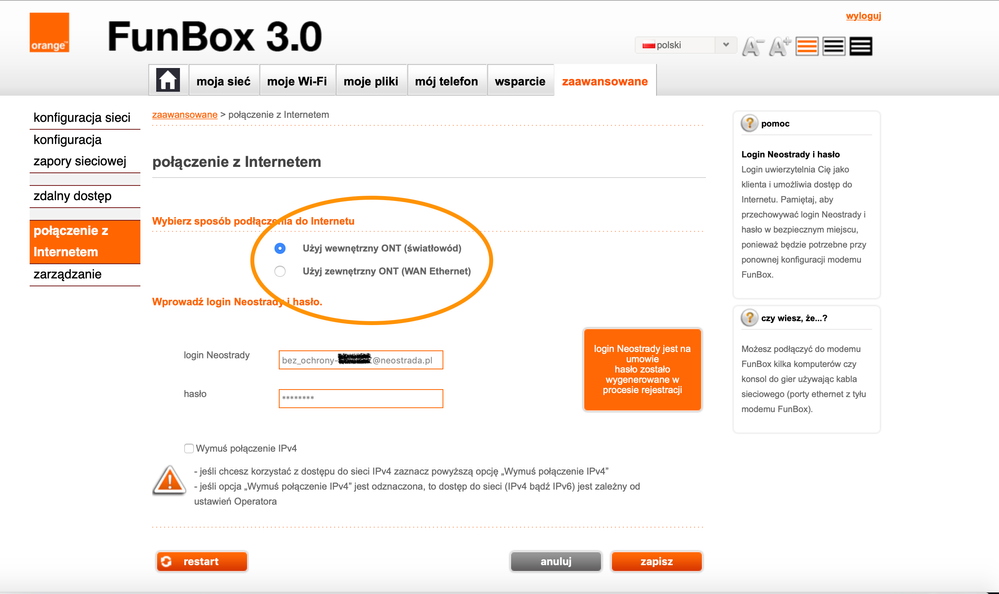The height and width of the screenshot is (594, 999).
Task: Click the 'czy wiesz, że' question icon
Action: 749,317
